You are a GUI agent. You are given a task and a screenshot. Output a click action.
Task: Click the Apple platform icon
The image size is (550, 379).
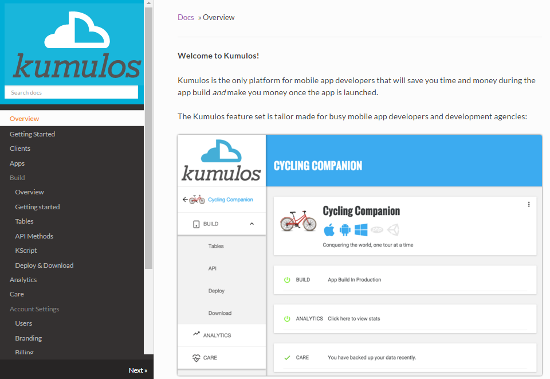329,230
